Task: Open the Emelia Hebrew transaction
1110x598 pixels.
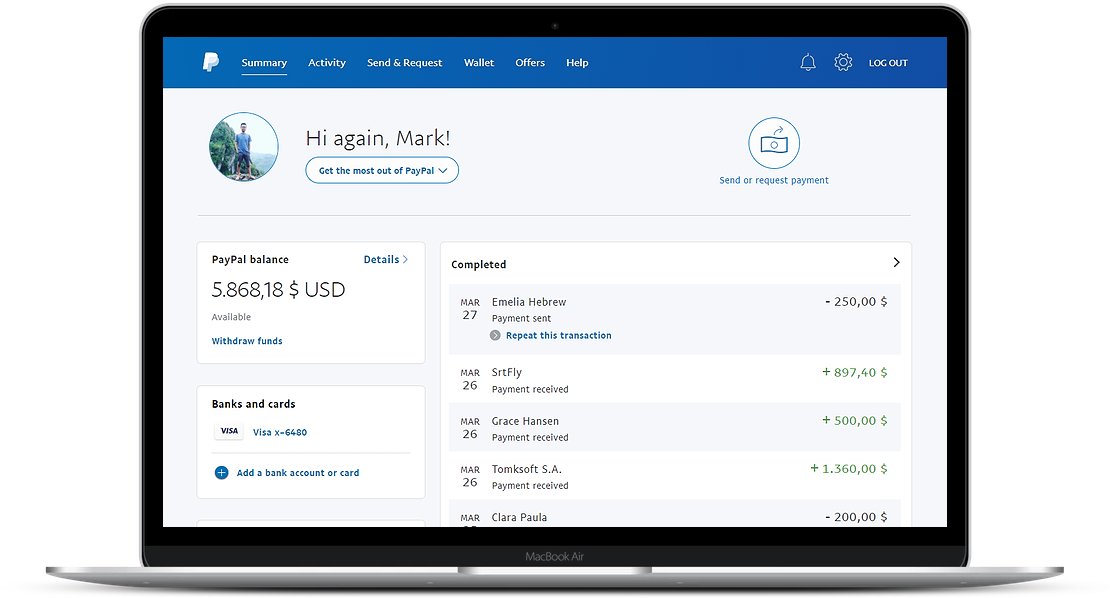Action: (675, 319)
